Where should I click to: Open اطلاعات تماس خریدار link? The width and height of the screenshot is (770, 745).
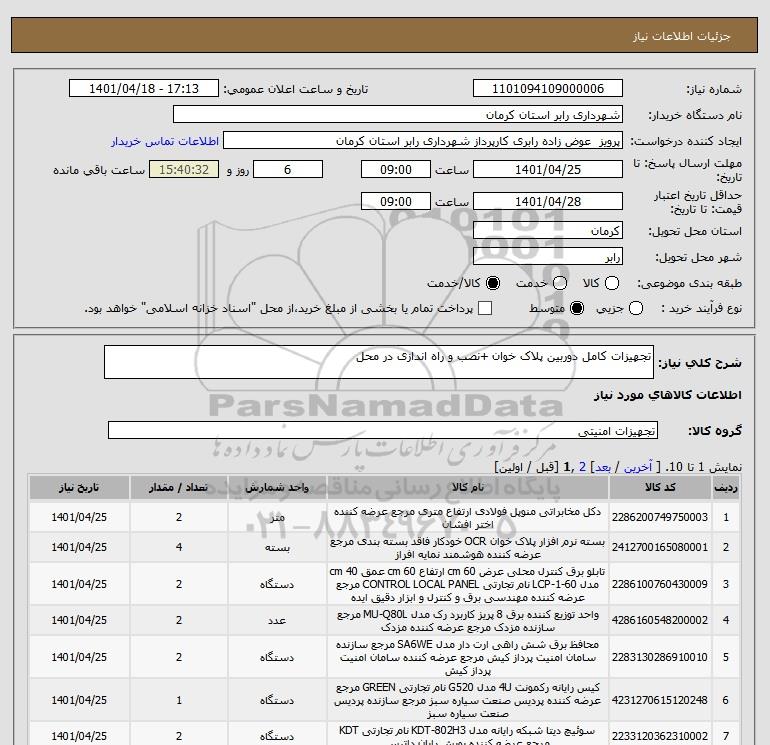165,141
